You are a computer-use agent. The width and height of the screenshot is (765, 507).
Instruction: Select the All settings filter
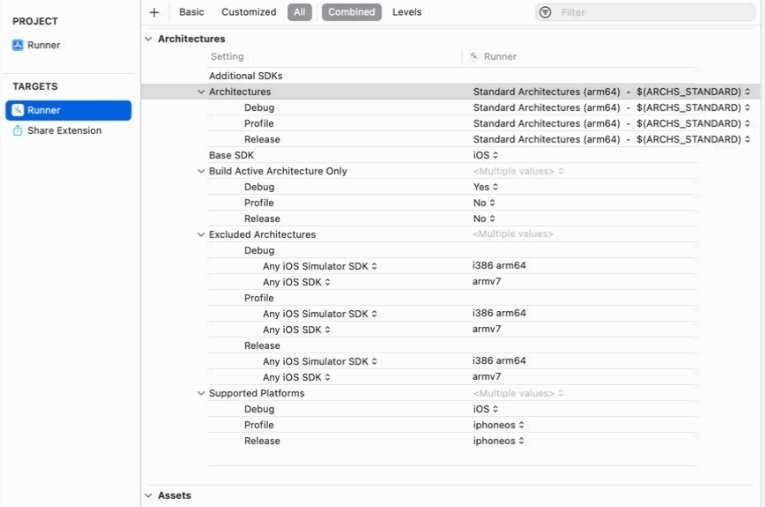(300, 12)
